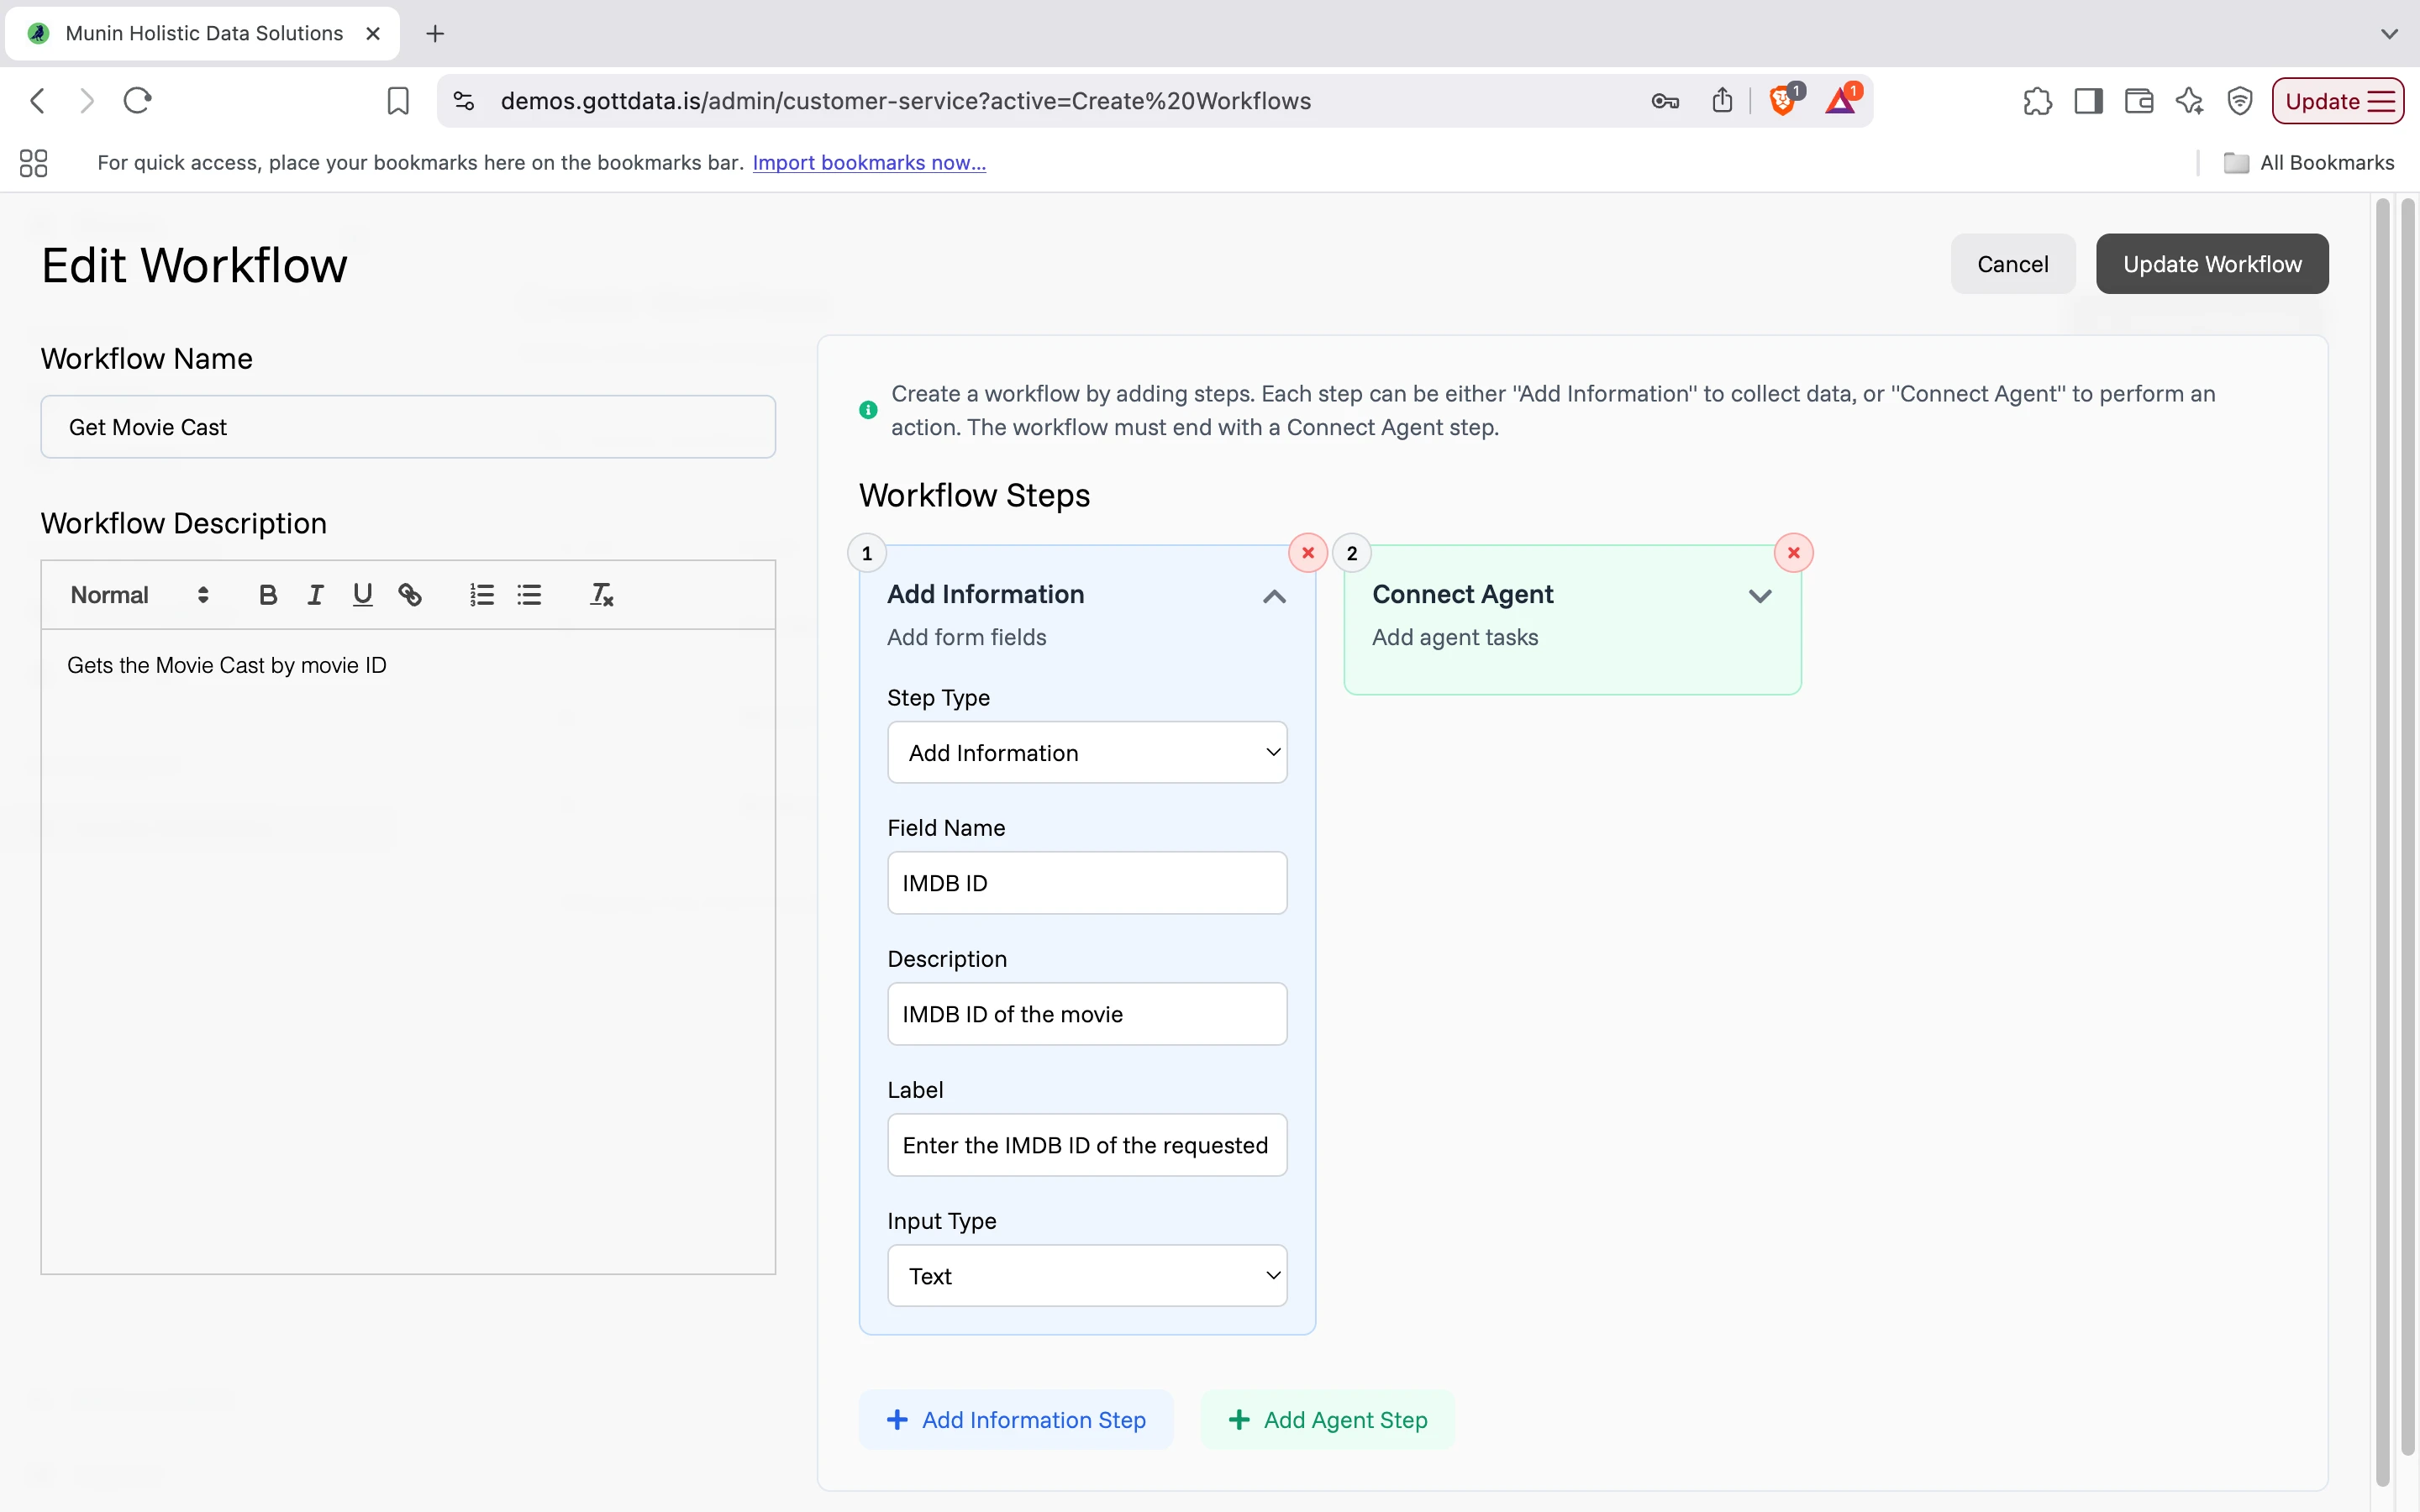Open Brave Shields panel
Screen dimensions: 2420x1512
point(1783,100)
